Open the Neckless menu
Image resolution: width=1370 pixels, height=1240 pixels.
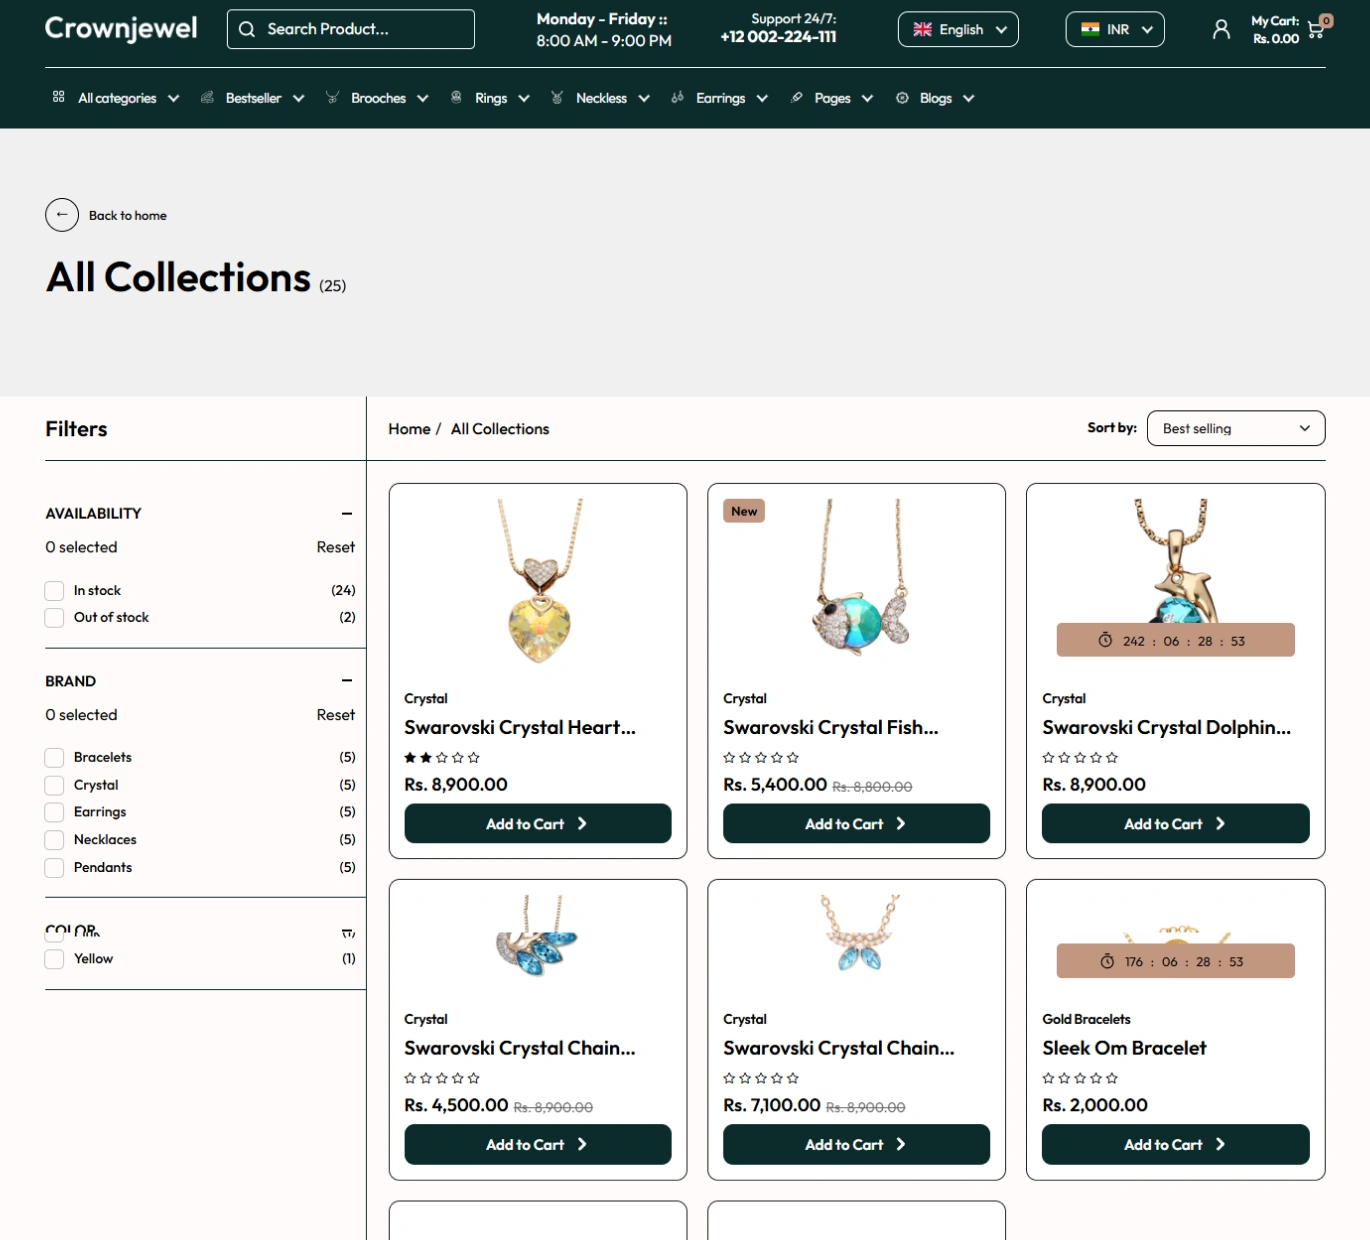click(x=601, y=98)
